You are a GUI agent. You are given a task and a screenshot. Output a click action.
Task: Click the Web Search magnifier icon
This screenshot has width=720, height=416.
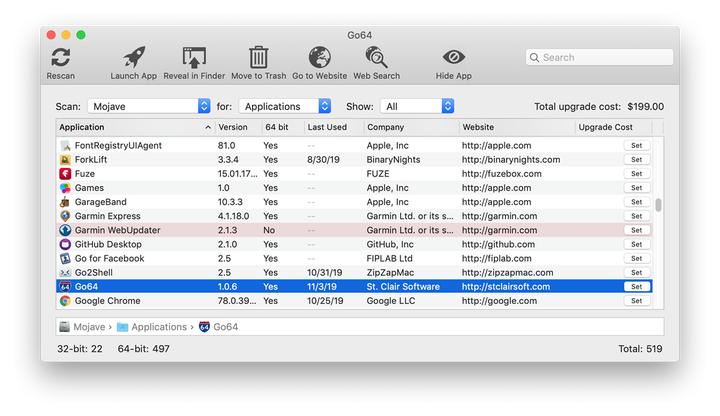click(x=377, y=57)
